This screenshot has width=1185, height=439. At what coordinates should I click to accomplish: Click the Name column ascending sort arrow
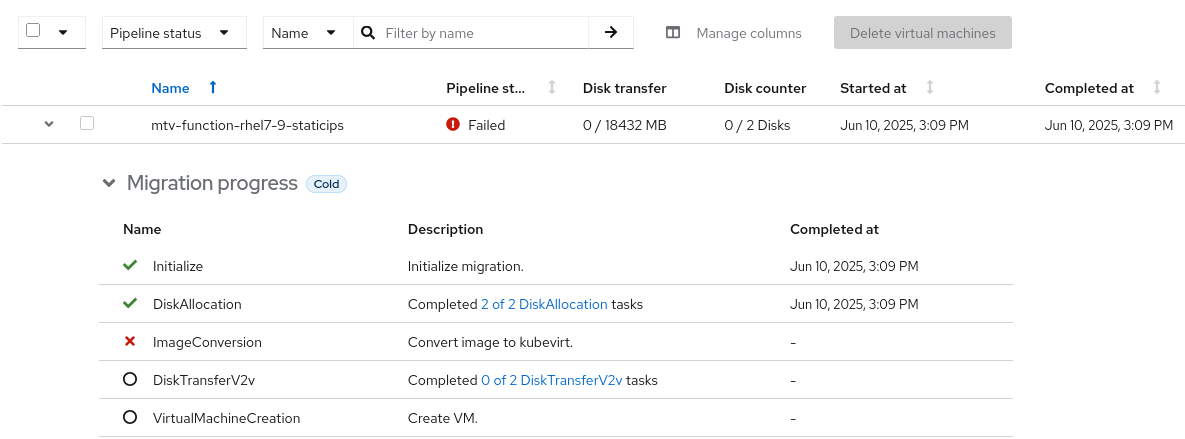[x=212, y=88]
